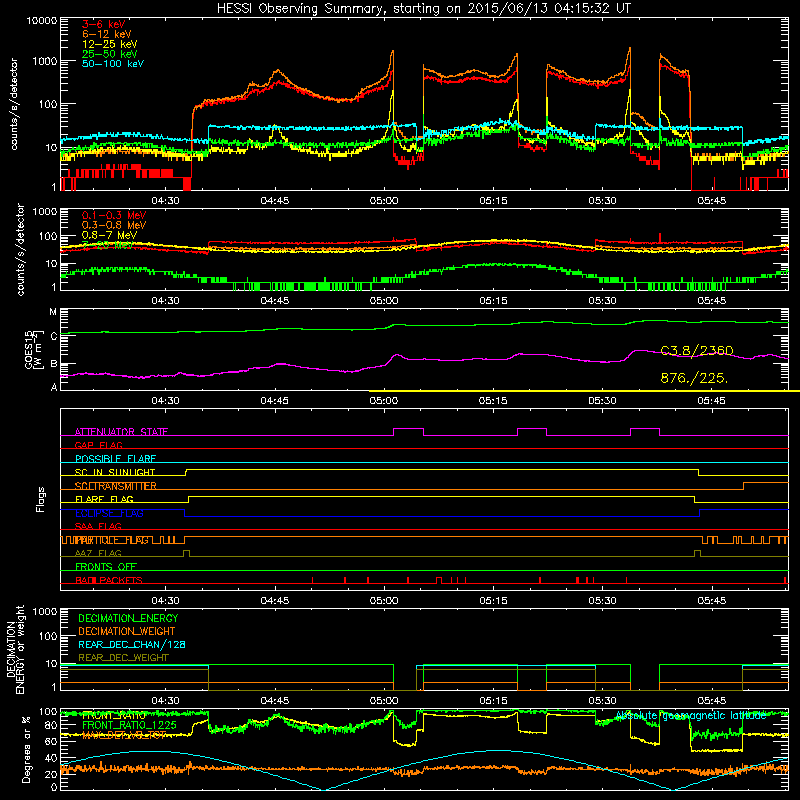Viewport: 800px width, 800px height.
Task: Select the B tick label on GOES panel
Action: tap(53, 364)
